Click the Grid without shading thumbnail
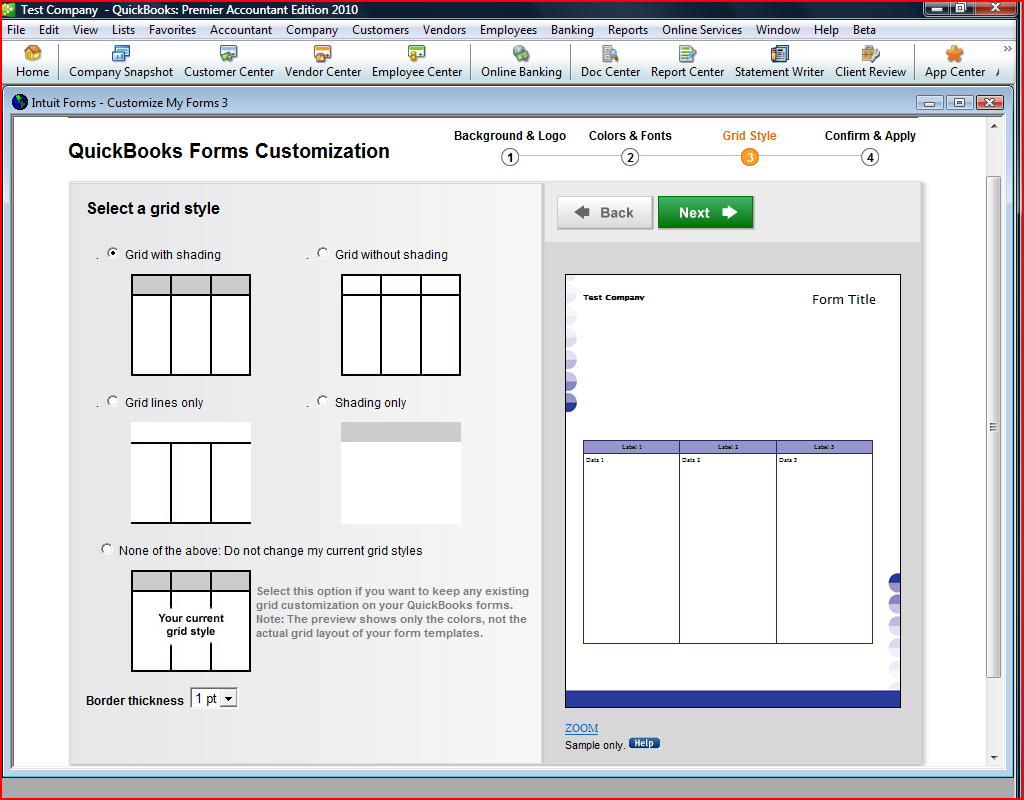This screenshot has height=800, width=1024. click(401, 325)
